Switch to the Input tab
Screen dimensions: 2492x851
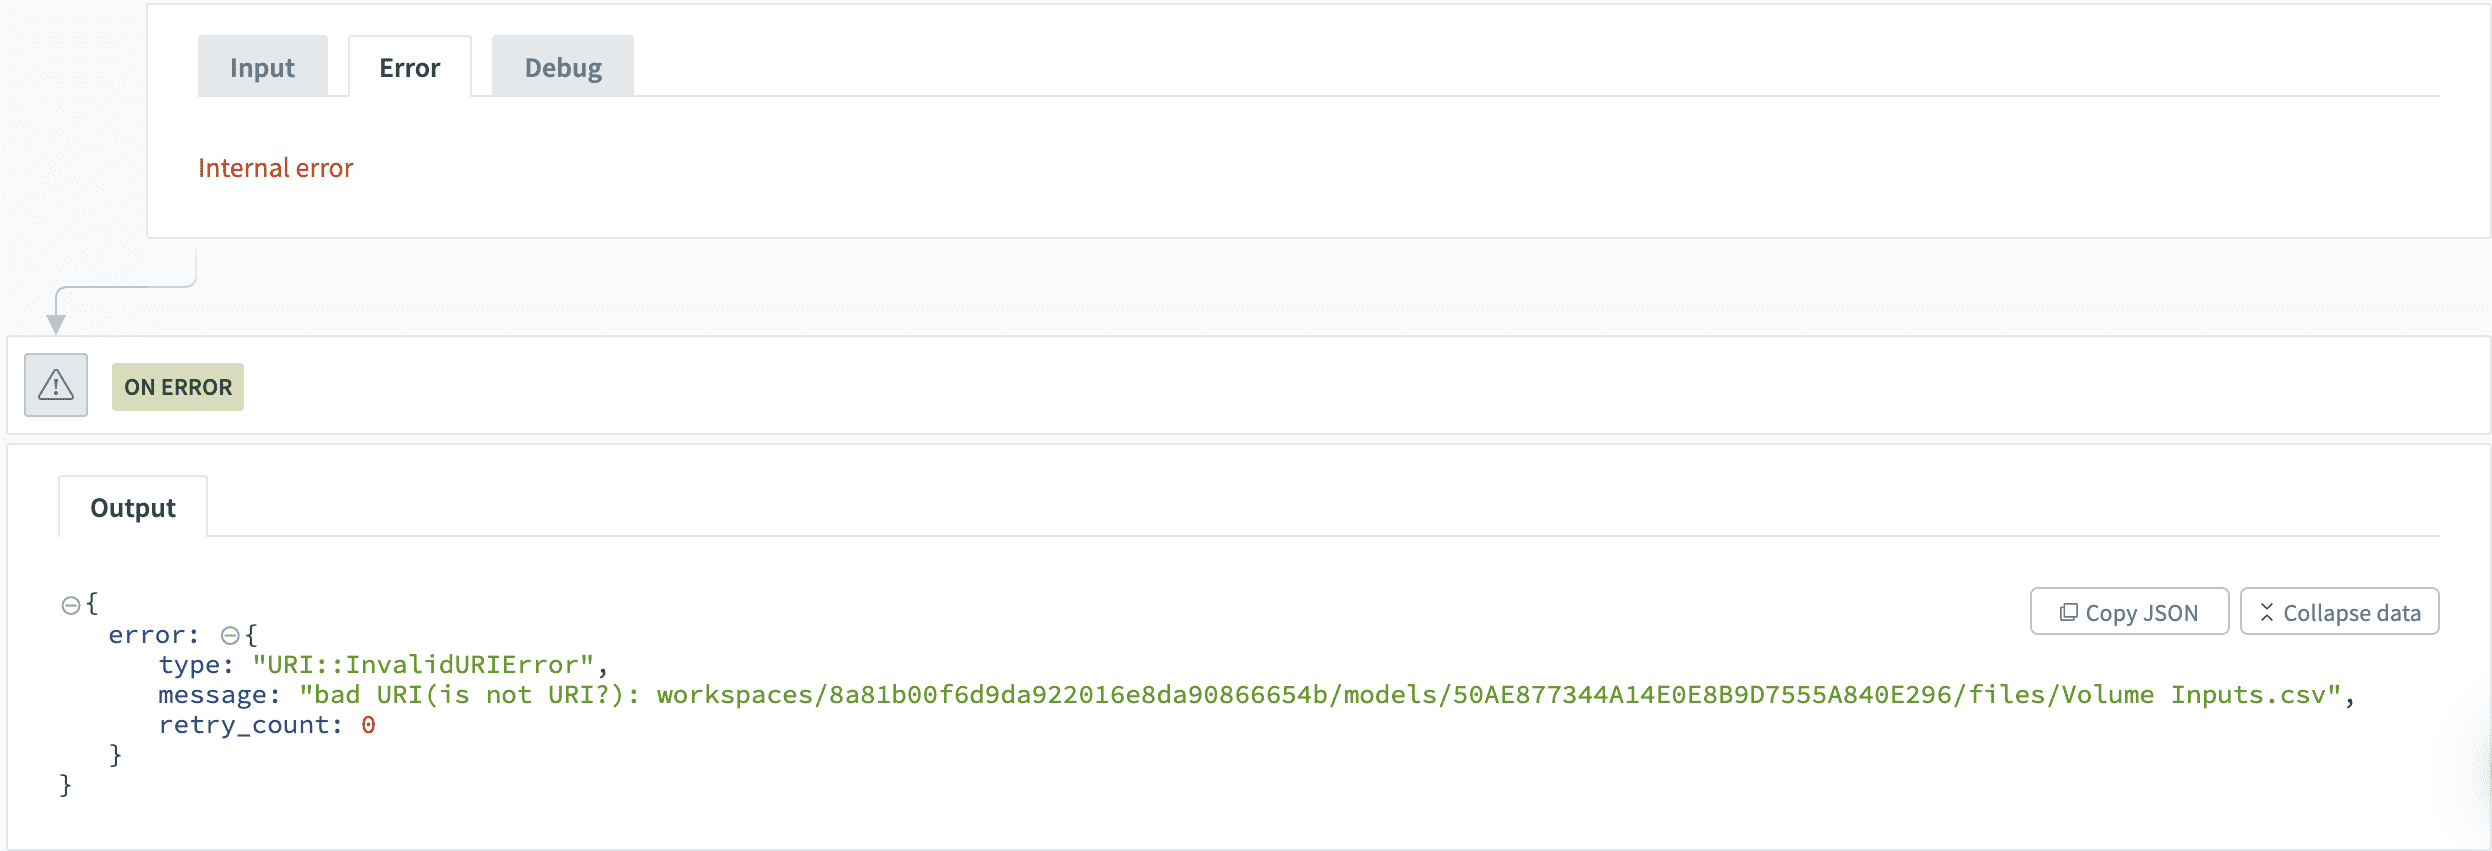pyautogui.click(x=262, y=66)
